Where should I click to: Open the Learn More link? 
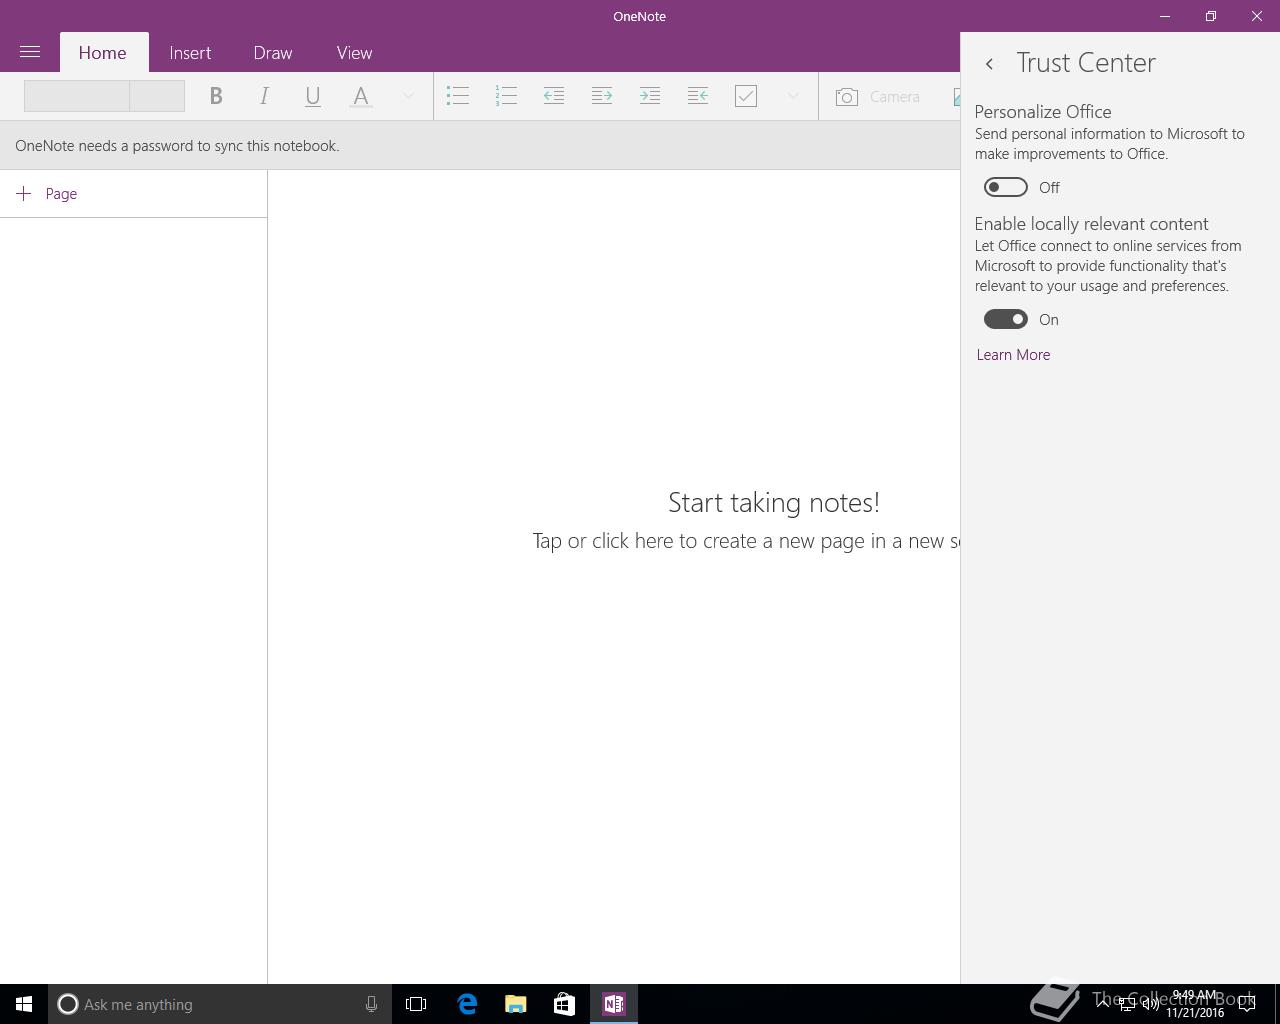[1013, 355]
